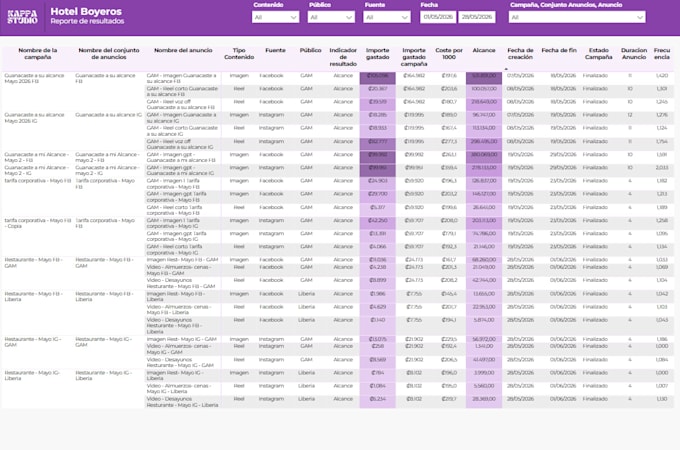Open the Contenido filter dropdown
Image resolution: width=680 pixels, height=450 pixels.
(x=275, y=17)
